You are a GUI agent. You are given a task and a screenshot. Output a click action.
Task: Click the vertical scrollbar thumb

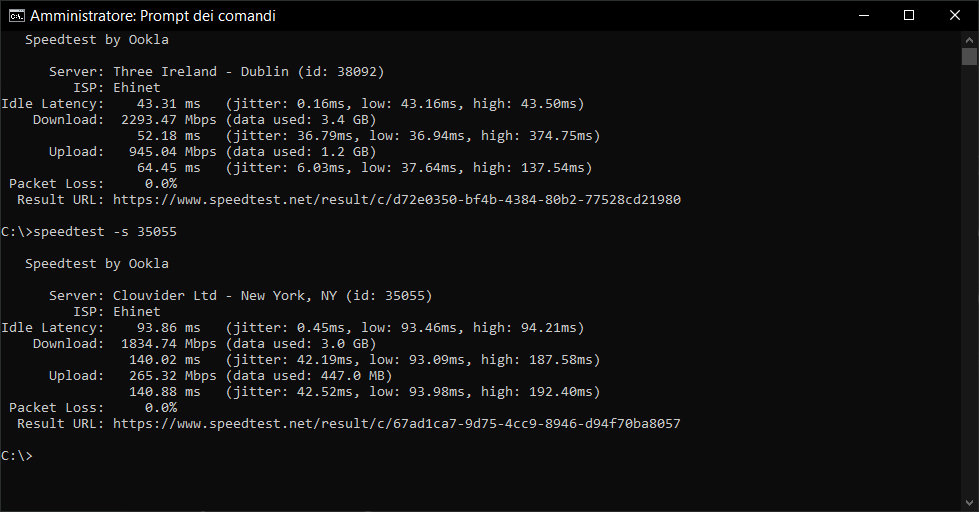[969, 56]
